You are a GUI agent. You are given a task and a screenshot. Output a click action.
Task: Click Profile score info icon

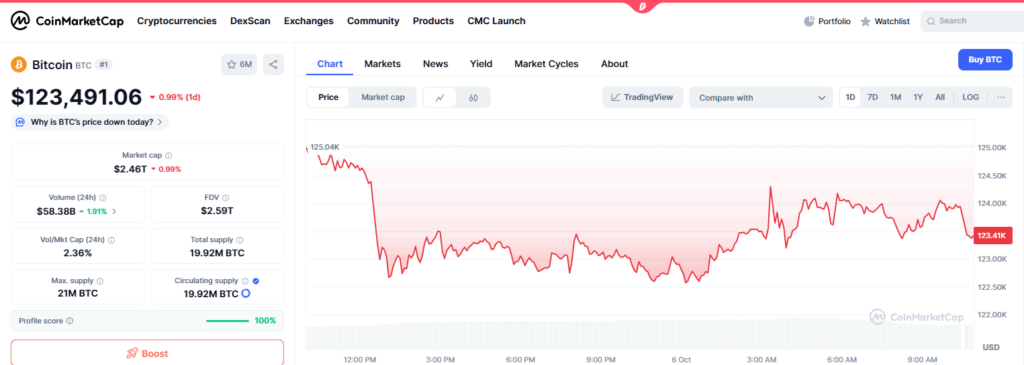tap(70, 321)
